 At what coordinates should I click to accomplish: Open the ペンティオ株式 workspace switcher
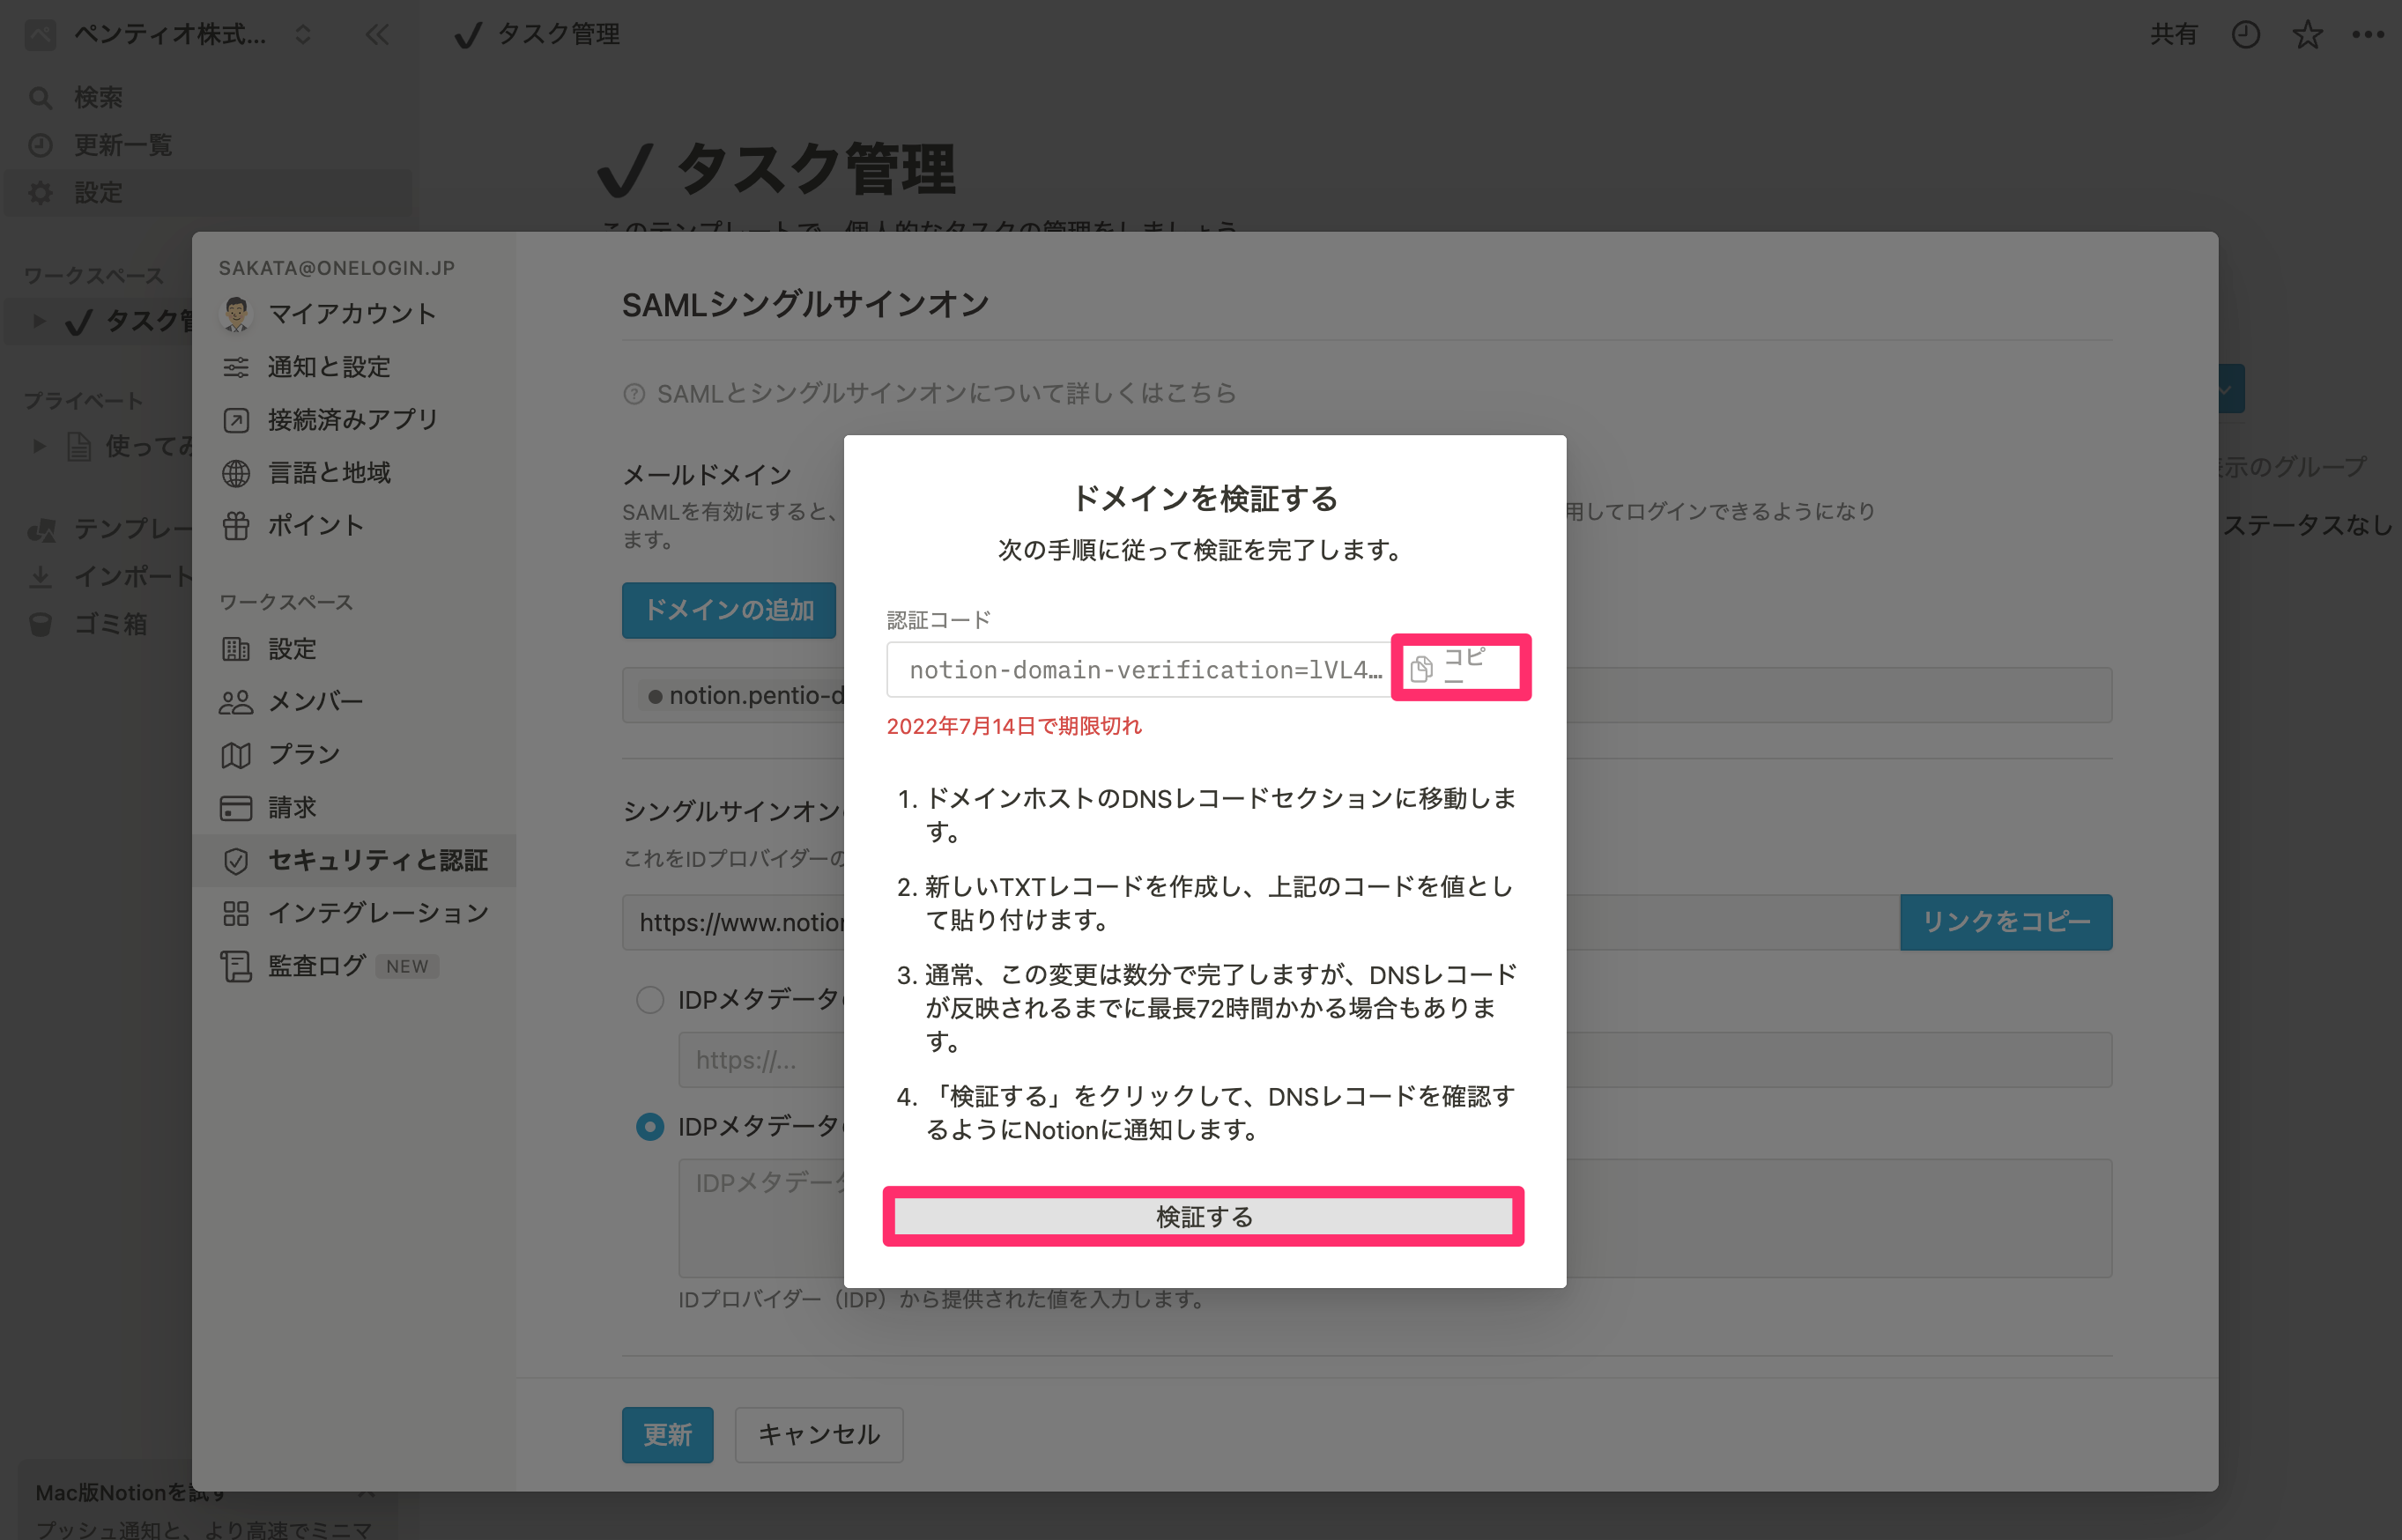click(x=170, y=34)
